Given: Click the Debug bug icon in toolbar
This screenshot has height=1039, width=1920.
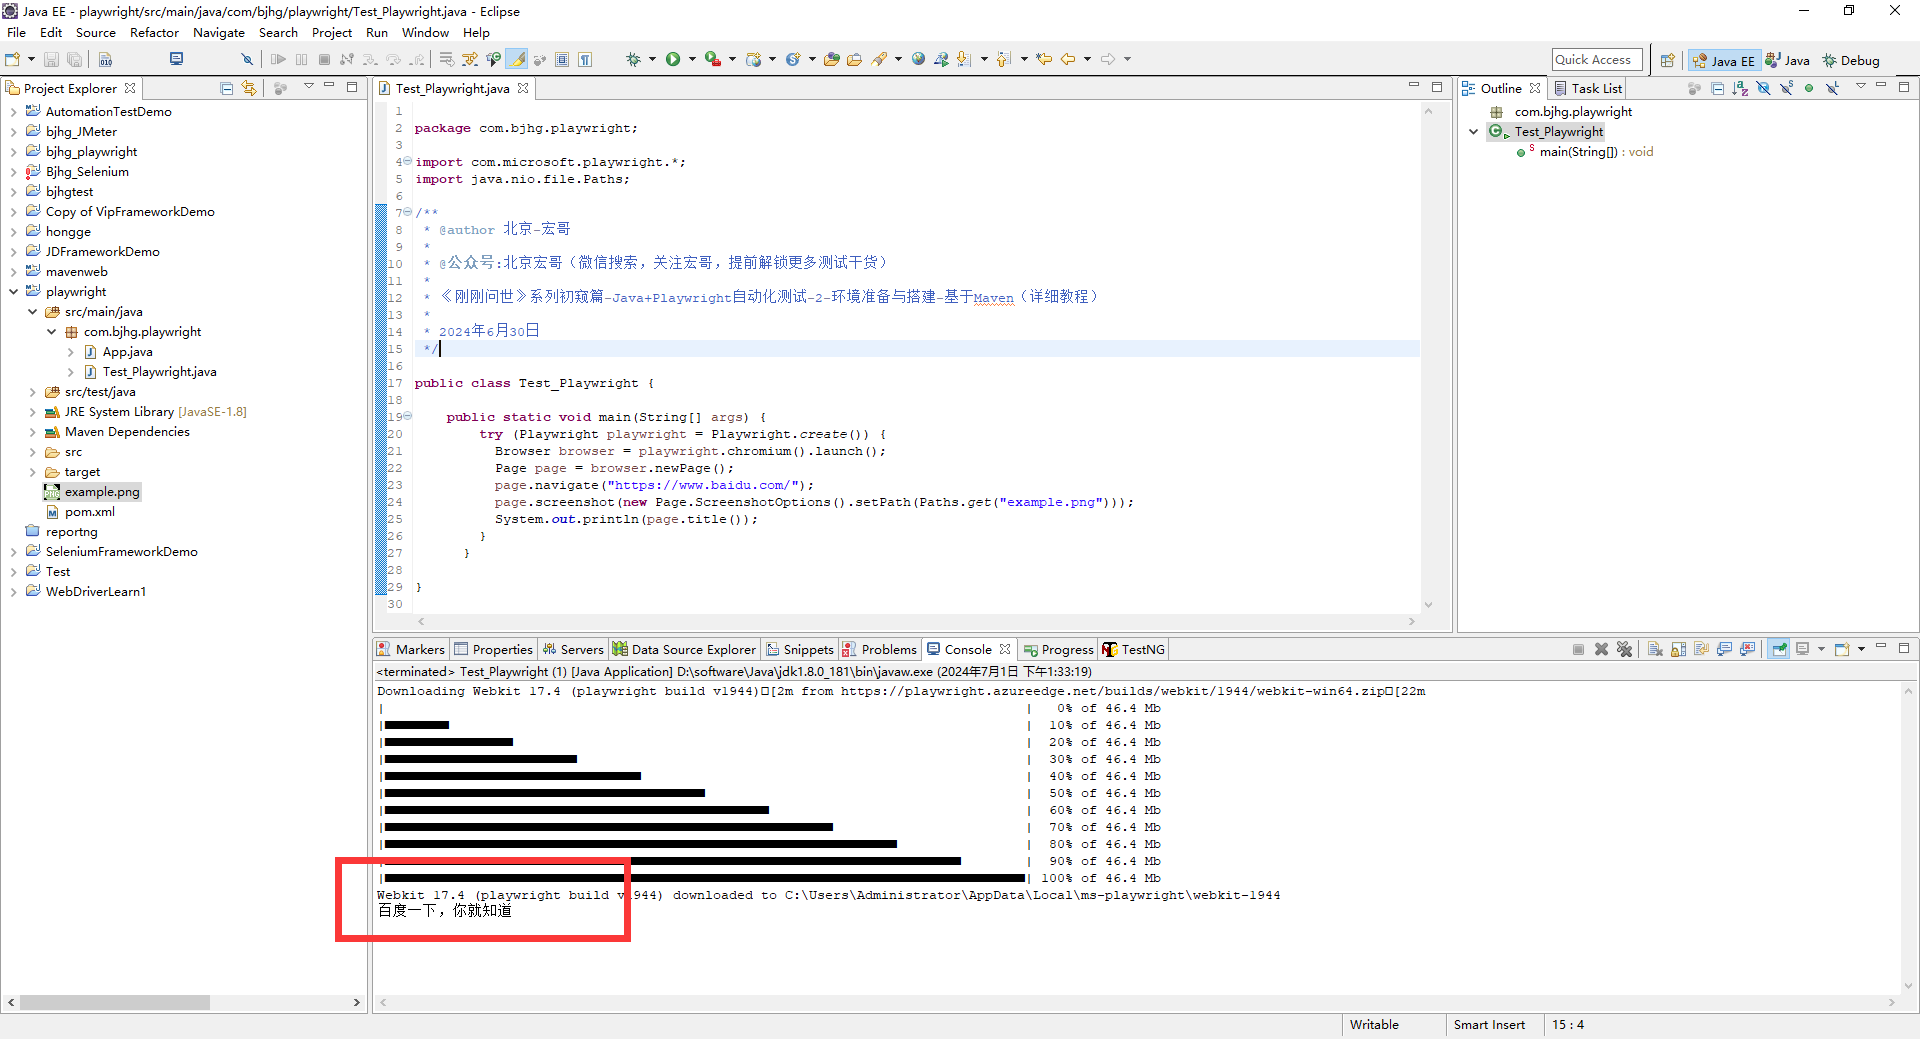Looking at the screenshot, I should pos(633,59).
